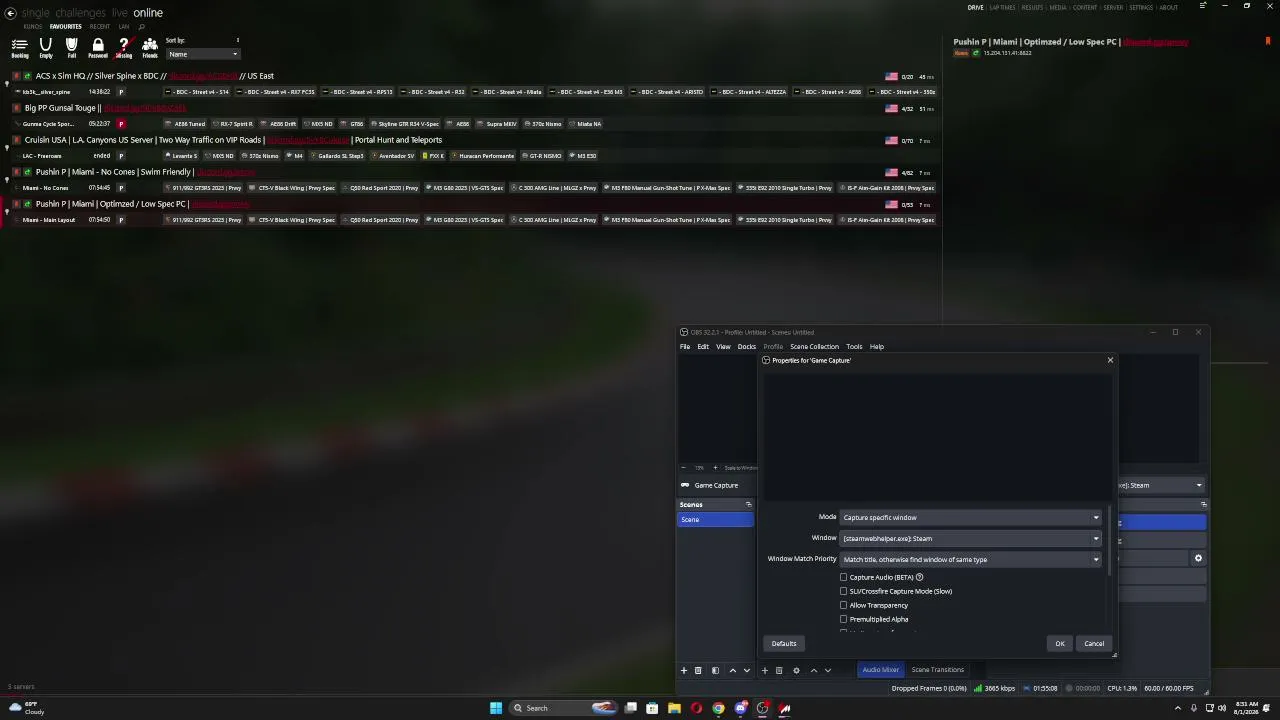Image resolution: width=1280 pixels, height=720 pixels.
Task: Open the Window selection dropdown
Action: (x=971, y=538)
